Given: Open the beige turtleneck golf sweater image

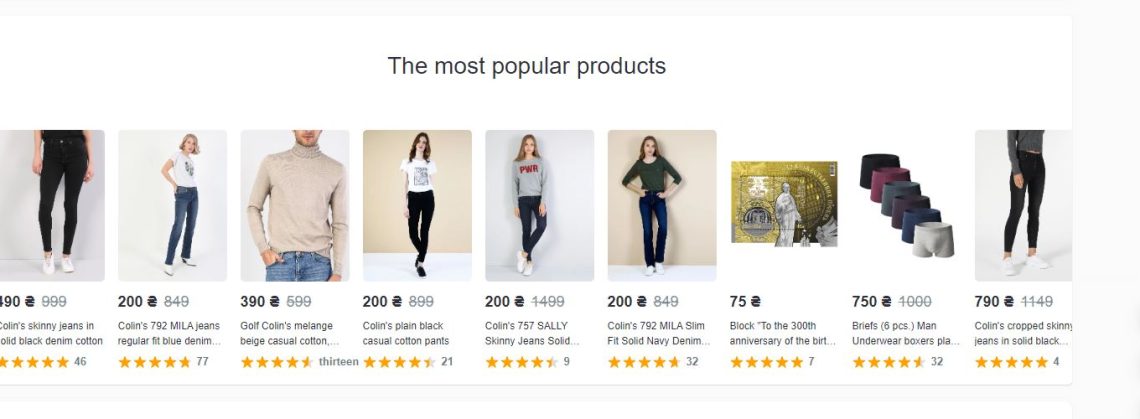Looking at the screenshot, I should click(295, 205).
